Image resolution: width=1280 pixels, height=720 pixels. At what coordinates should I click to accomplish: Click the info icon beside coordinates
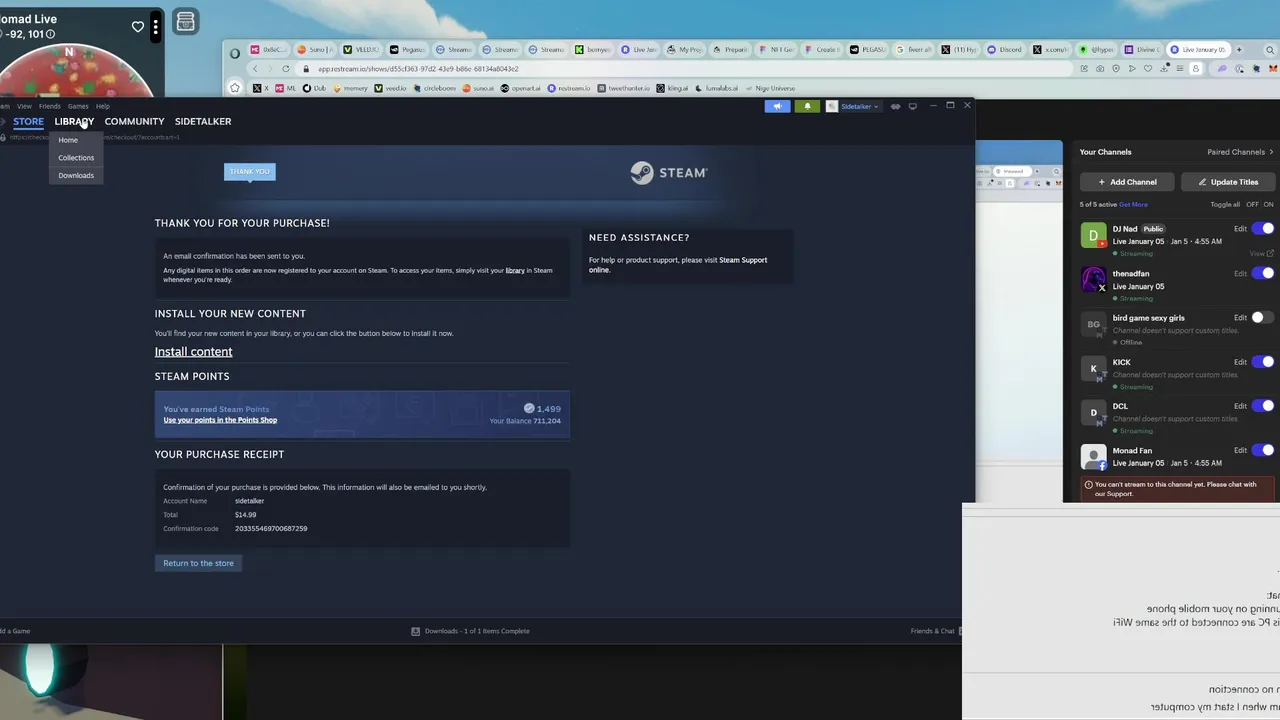tap(50, 34)
